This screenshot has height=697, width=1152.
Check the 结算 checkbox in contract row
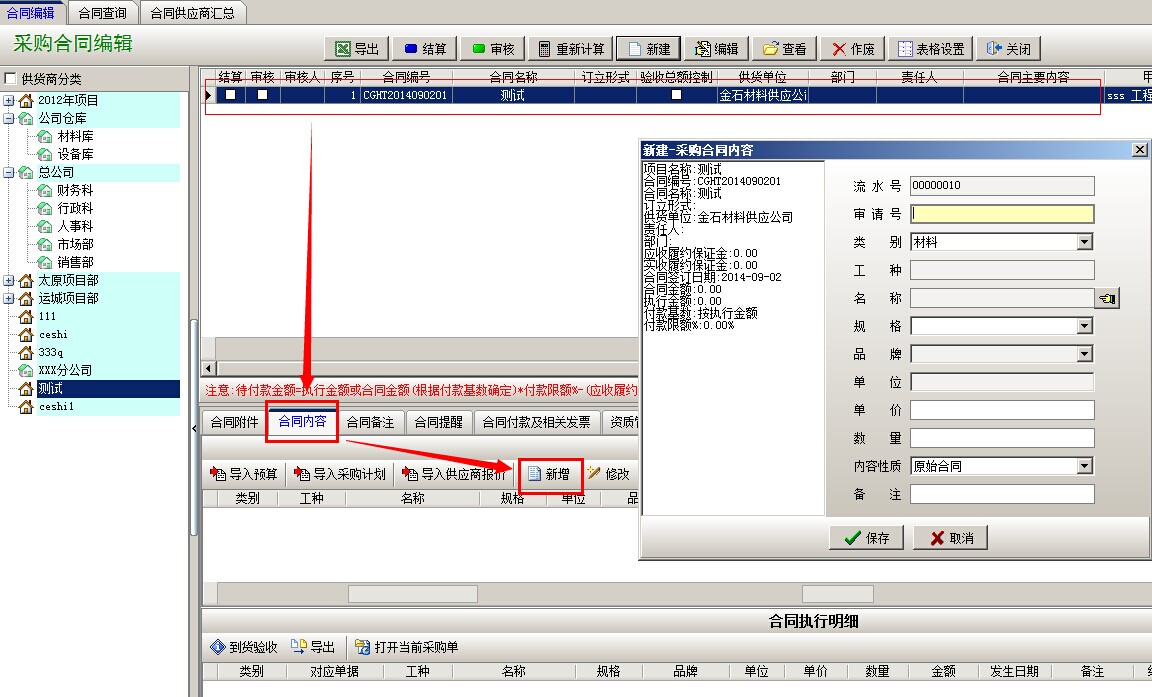(231, 95)
